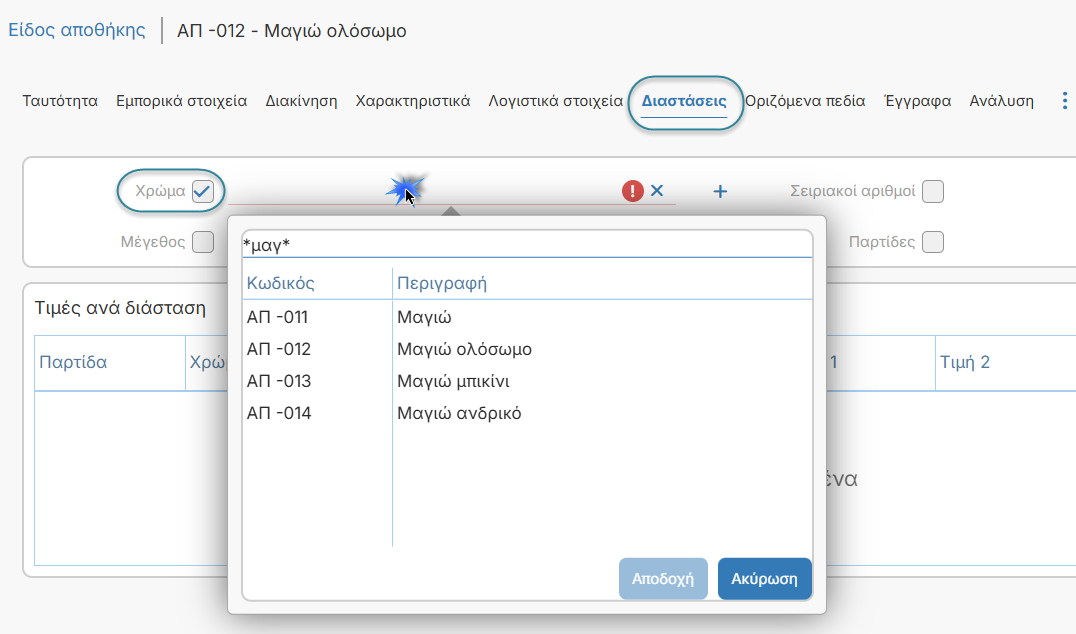The image size is (1076, 634).
Task: Open the Οριζόμενα πεδία tab
Action: point(805,101)
